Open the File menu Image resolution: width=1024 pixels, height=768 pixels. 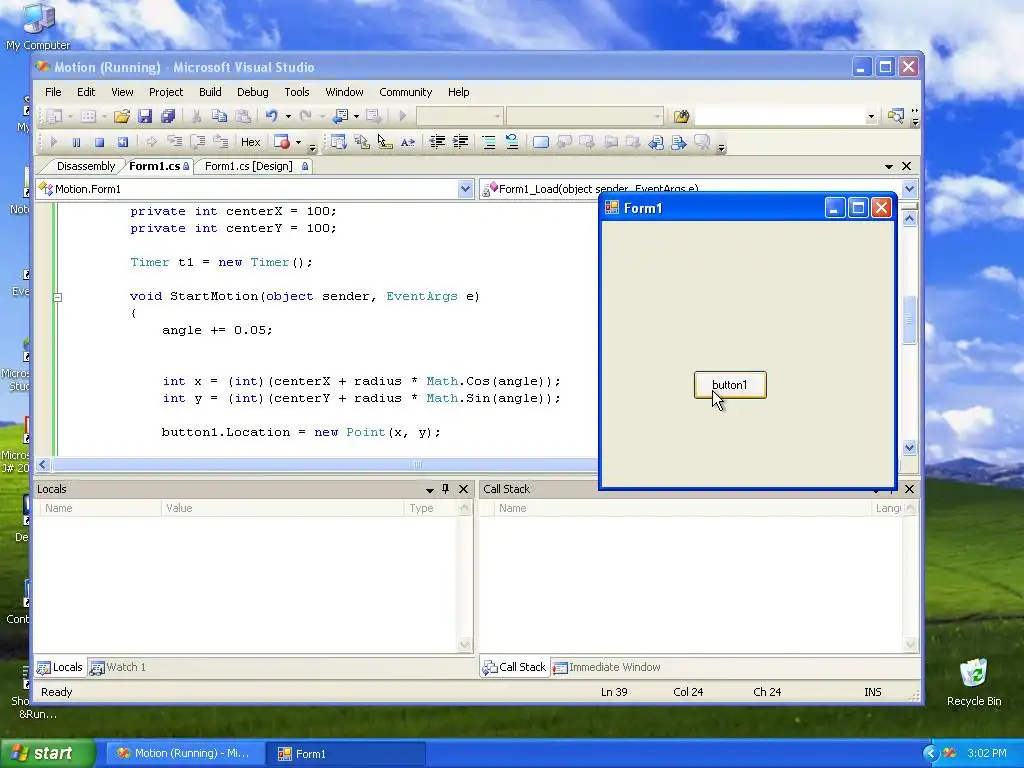tap(53, 92)
